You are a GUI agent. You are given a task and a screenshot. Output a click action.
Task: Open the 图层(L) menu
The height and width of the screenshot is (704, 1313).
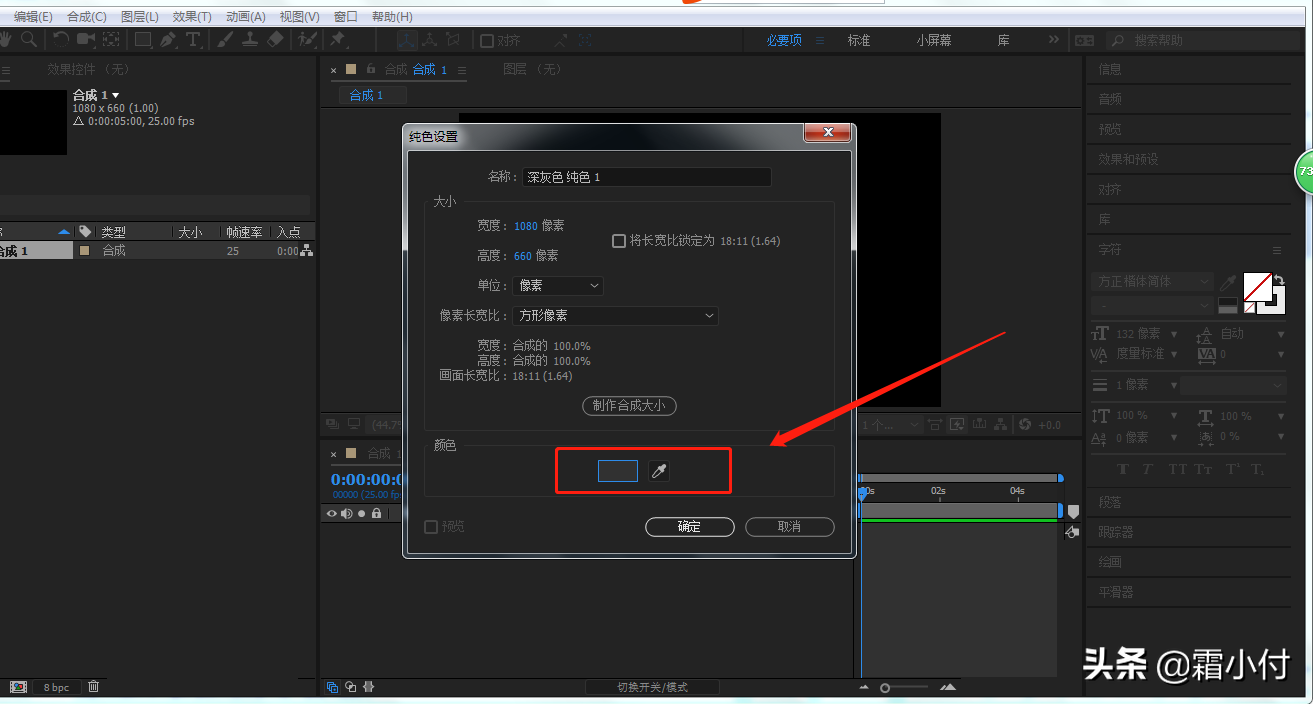(139, 17)
